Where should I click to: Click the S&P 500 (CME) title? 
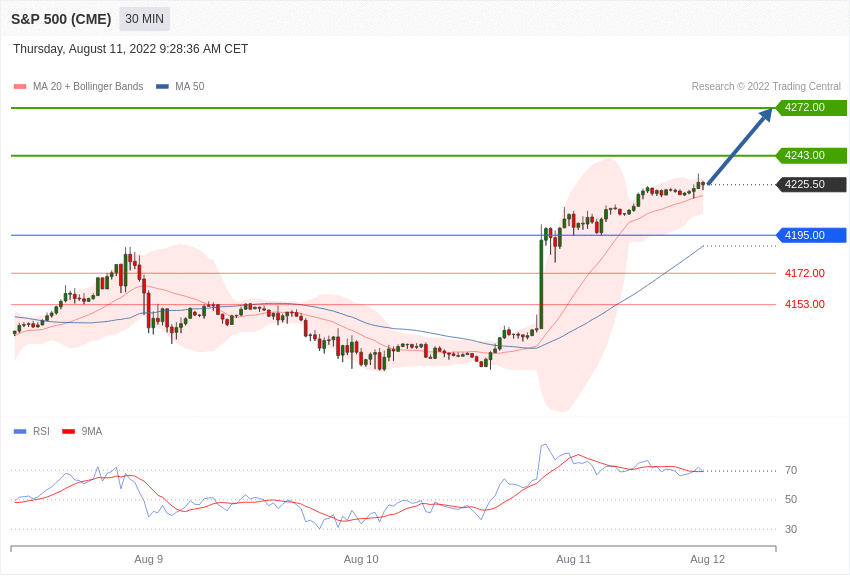(61, 19)
